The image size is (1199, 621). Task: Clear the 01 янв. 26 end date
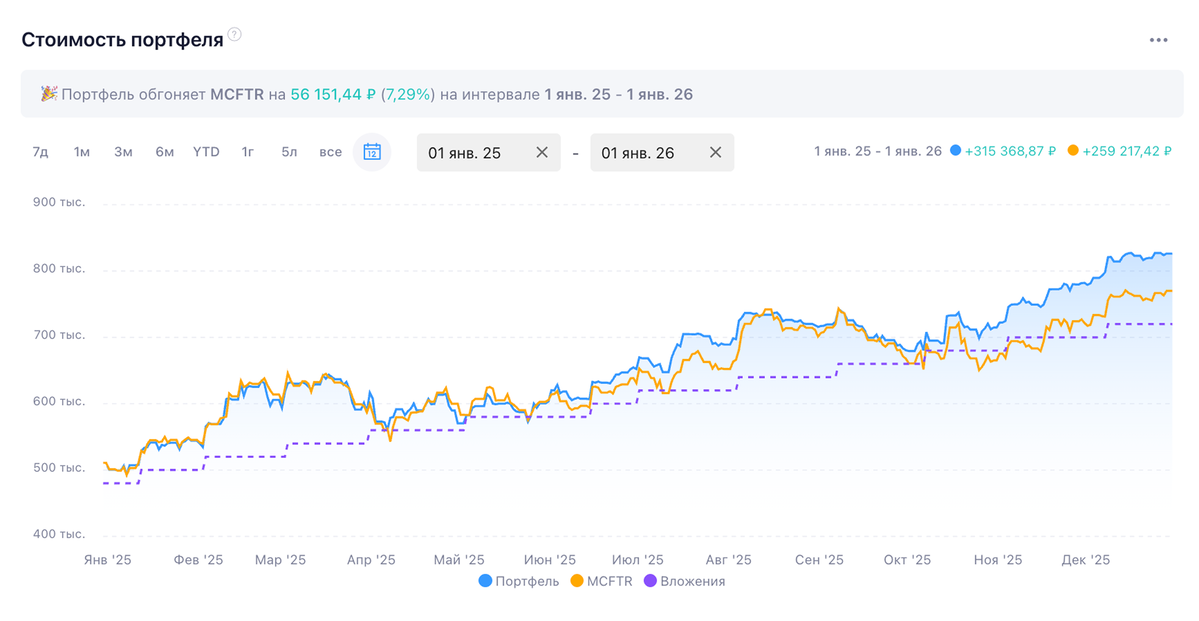pos(715,153)
